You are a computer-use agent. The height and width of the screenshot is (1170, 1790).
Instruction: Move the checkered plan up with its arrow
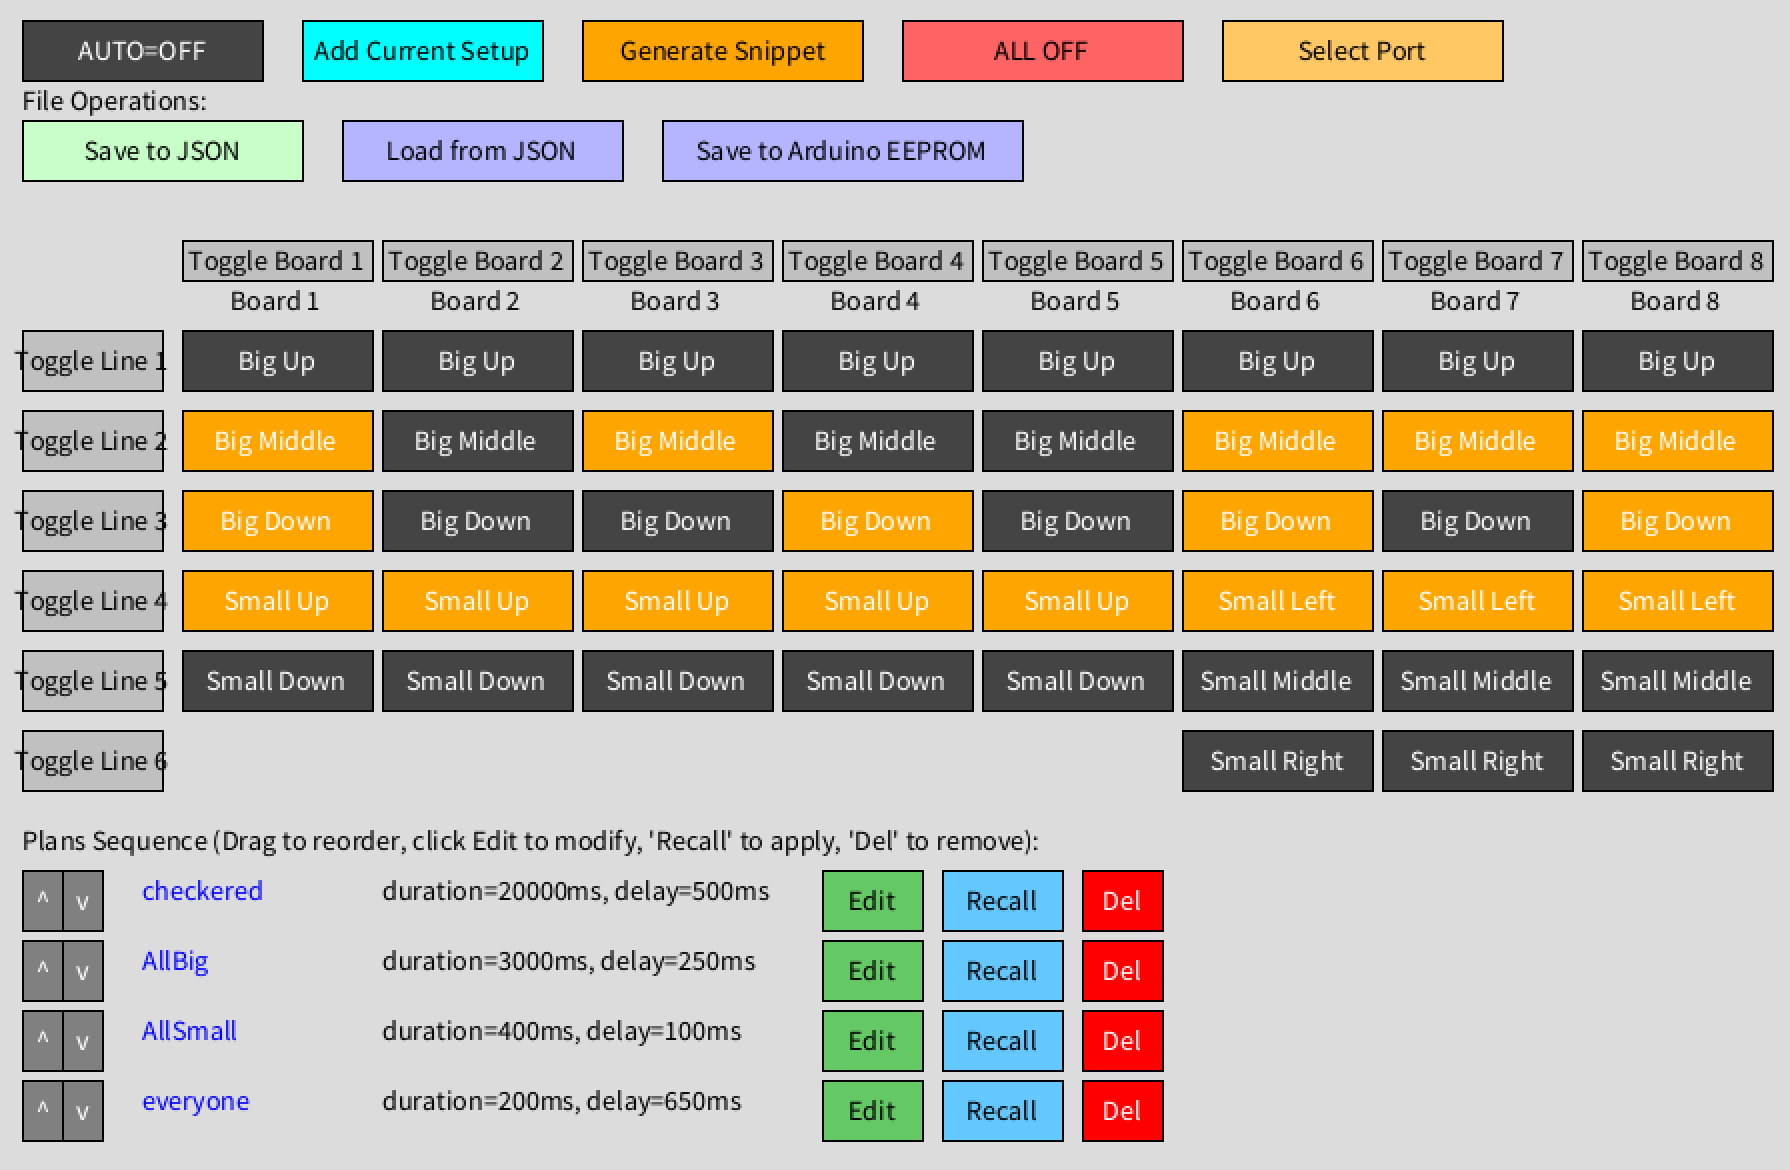(x=43, y=900)
